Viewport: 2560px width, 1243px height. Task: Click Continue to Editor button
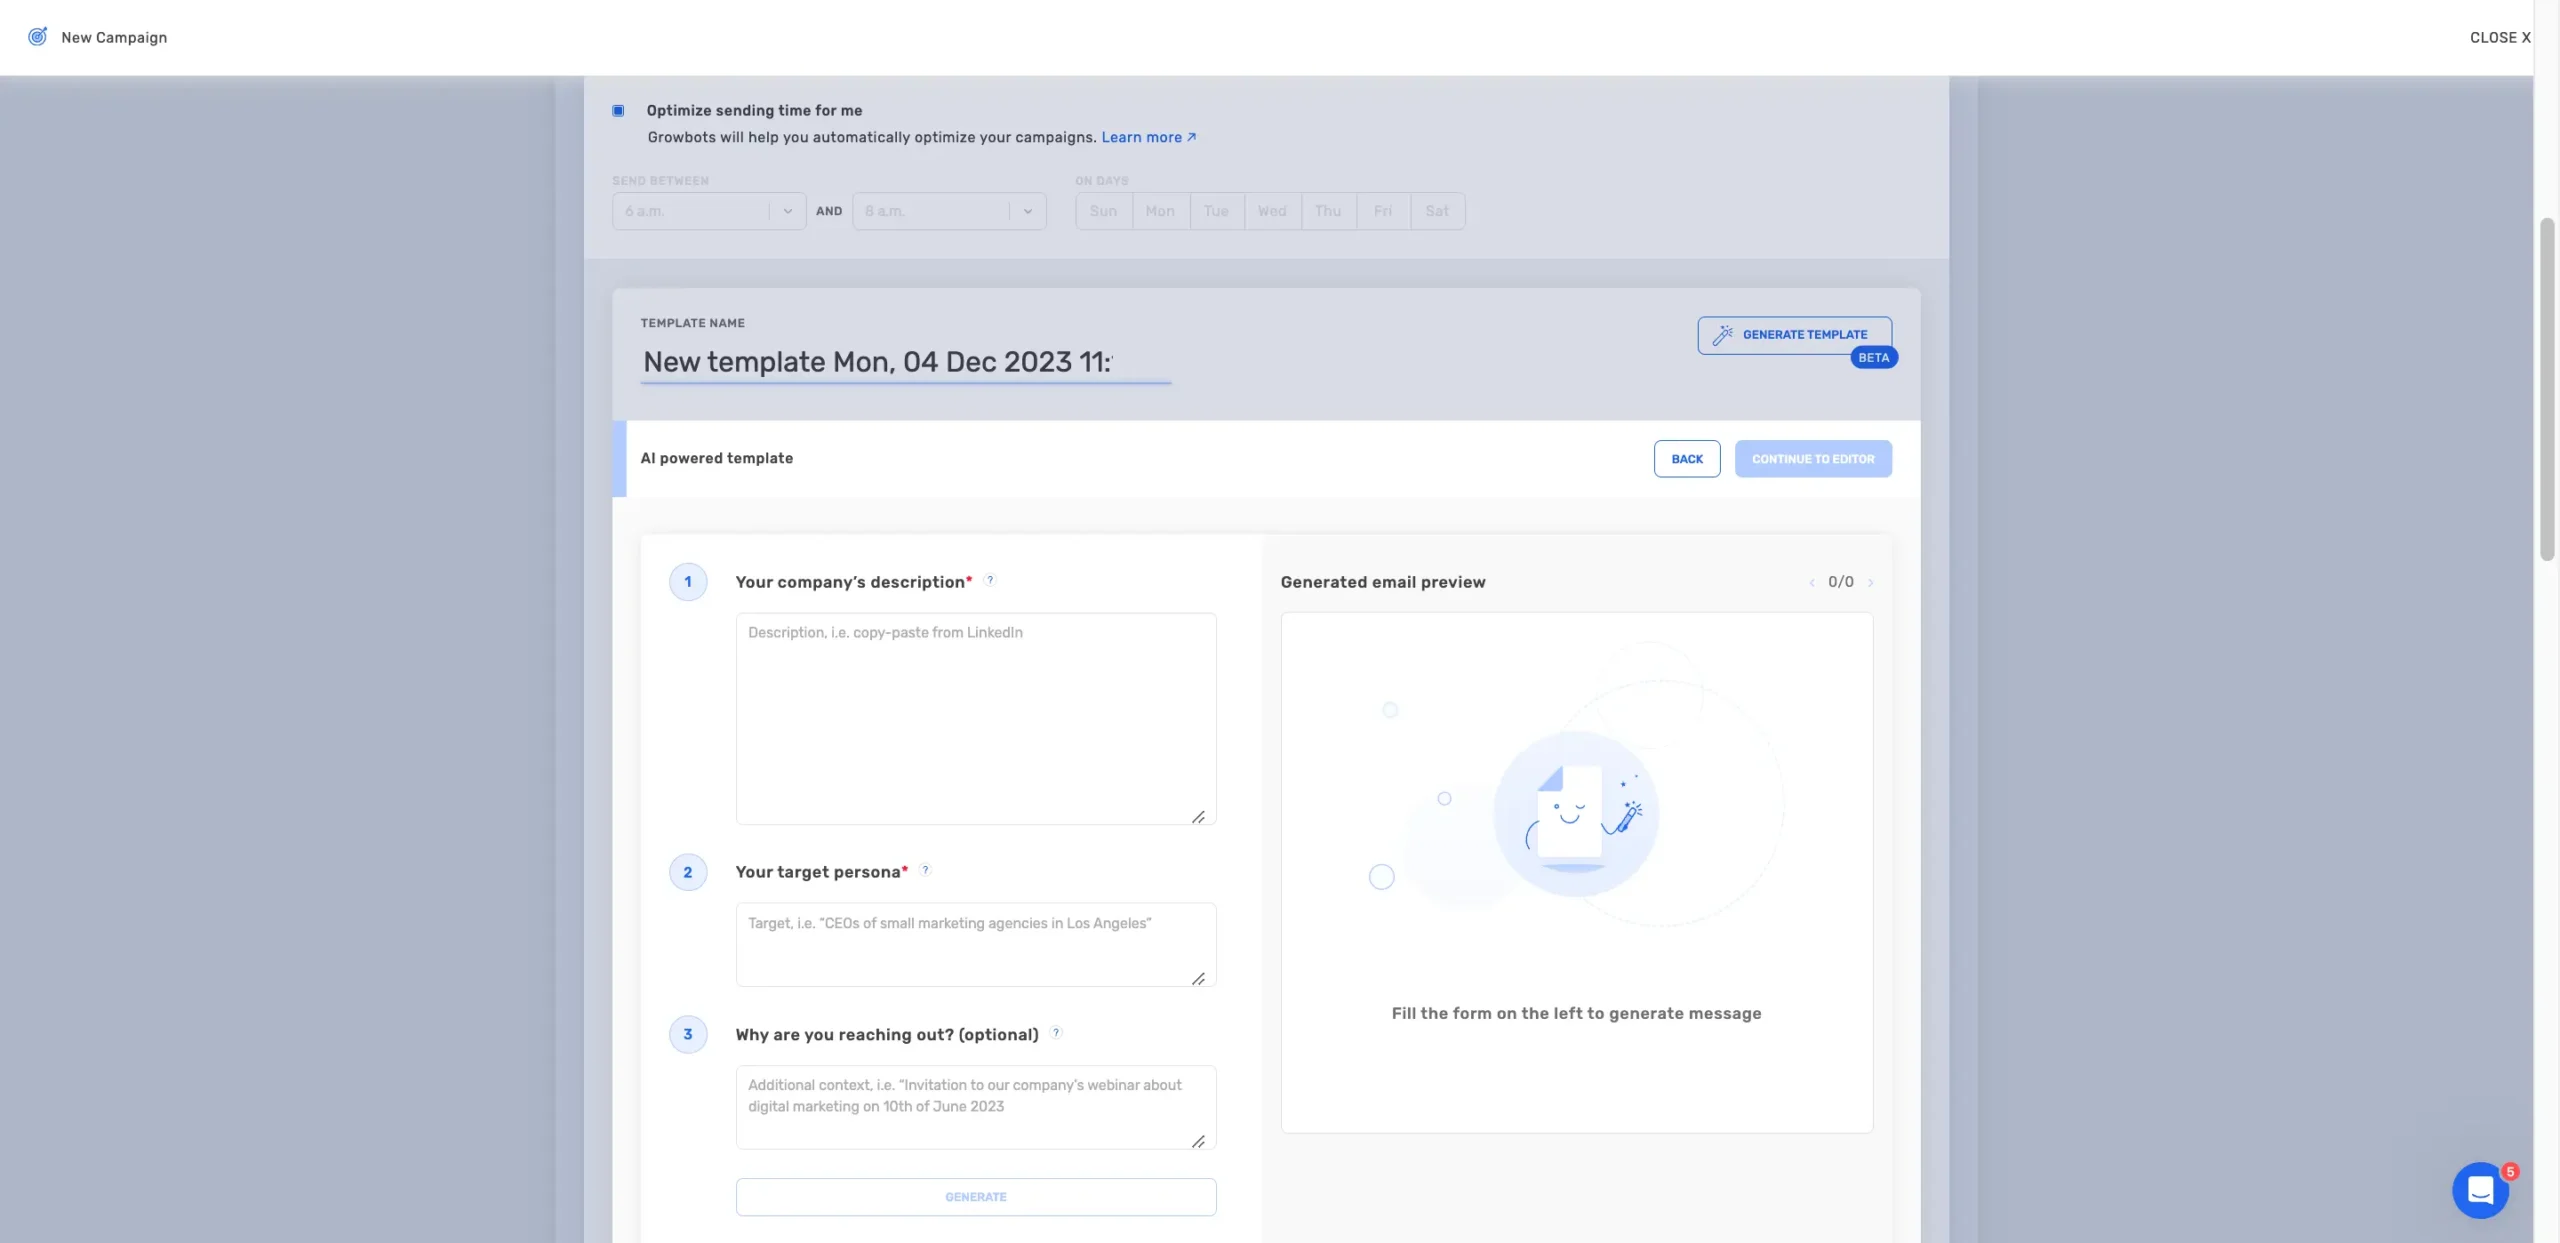click(x=1812, y=459)
